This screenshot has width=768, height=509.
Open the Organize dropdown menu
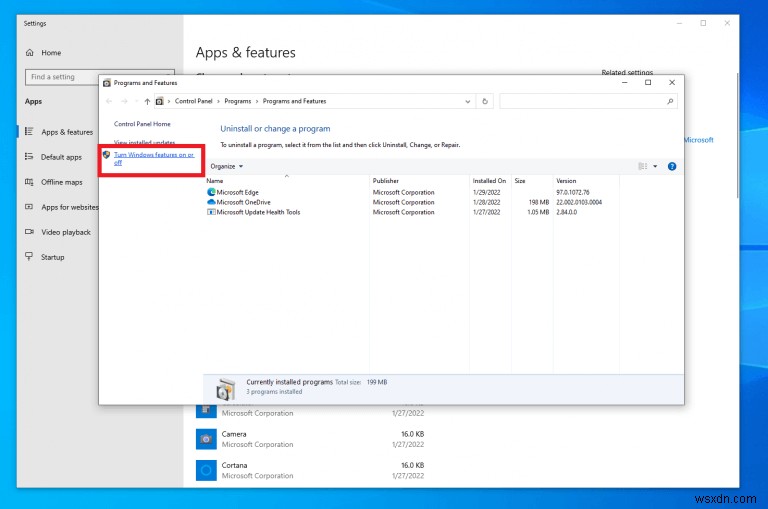coord(227,167)
